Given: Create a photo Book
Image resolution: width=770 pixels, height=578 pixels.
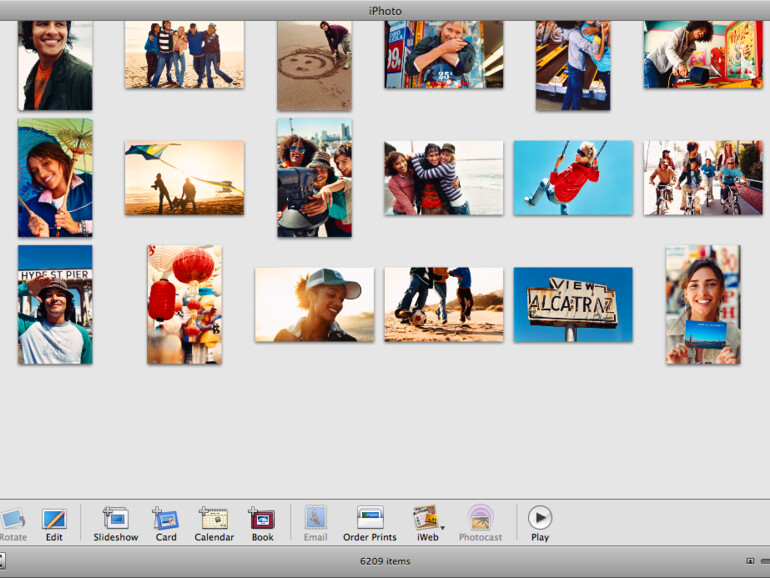Looking at the screenshot, I should coord(262,518).
